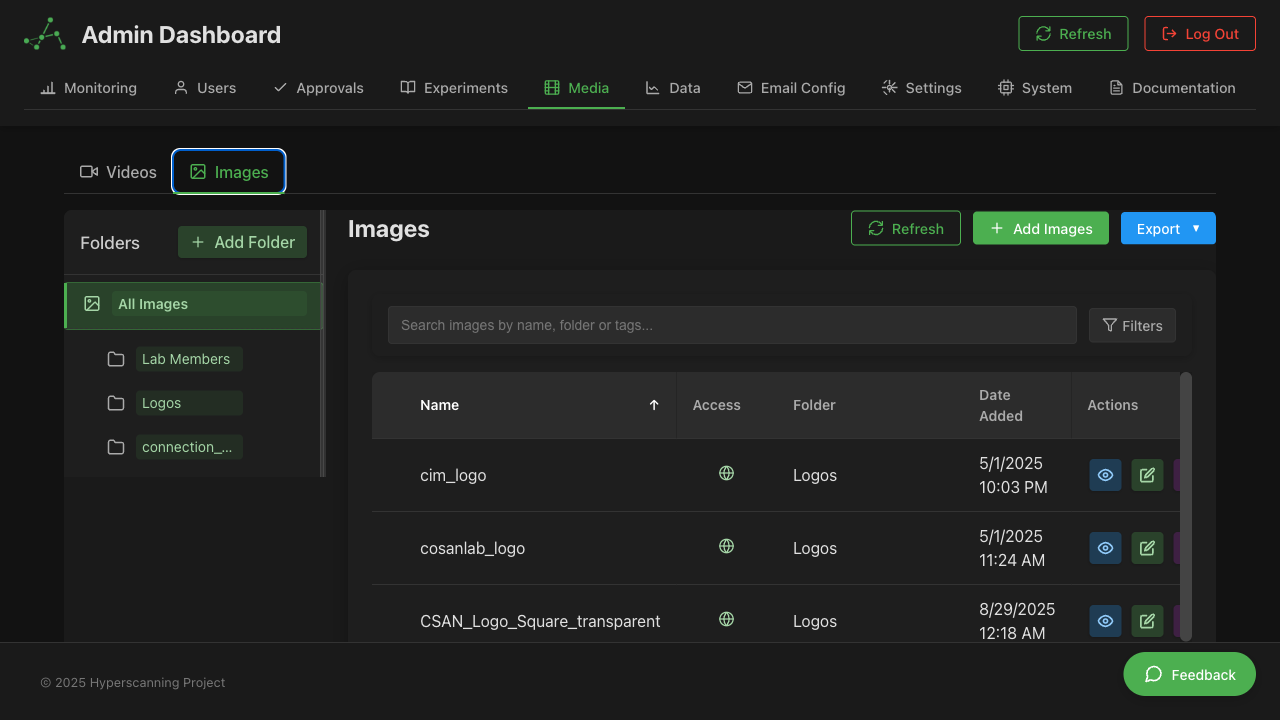The image size is (1280, 720).
Task: Click the folder icon beside Lab Members
Action: click(x=115, y=358)
